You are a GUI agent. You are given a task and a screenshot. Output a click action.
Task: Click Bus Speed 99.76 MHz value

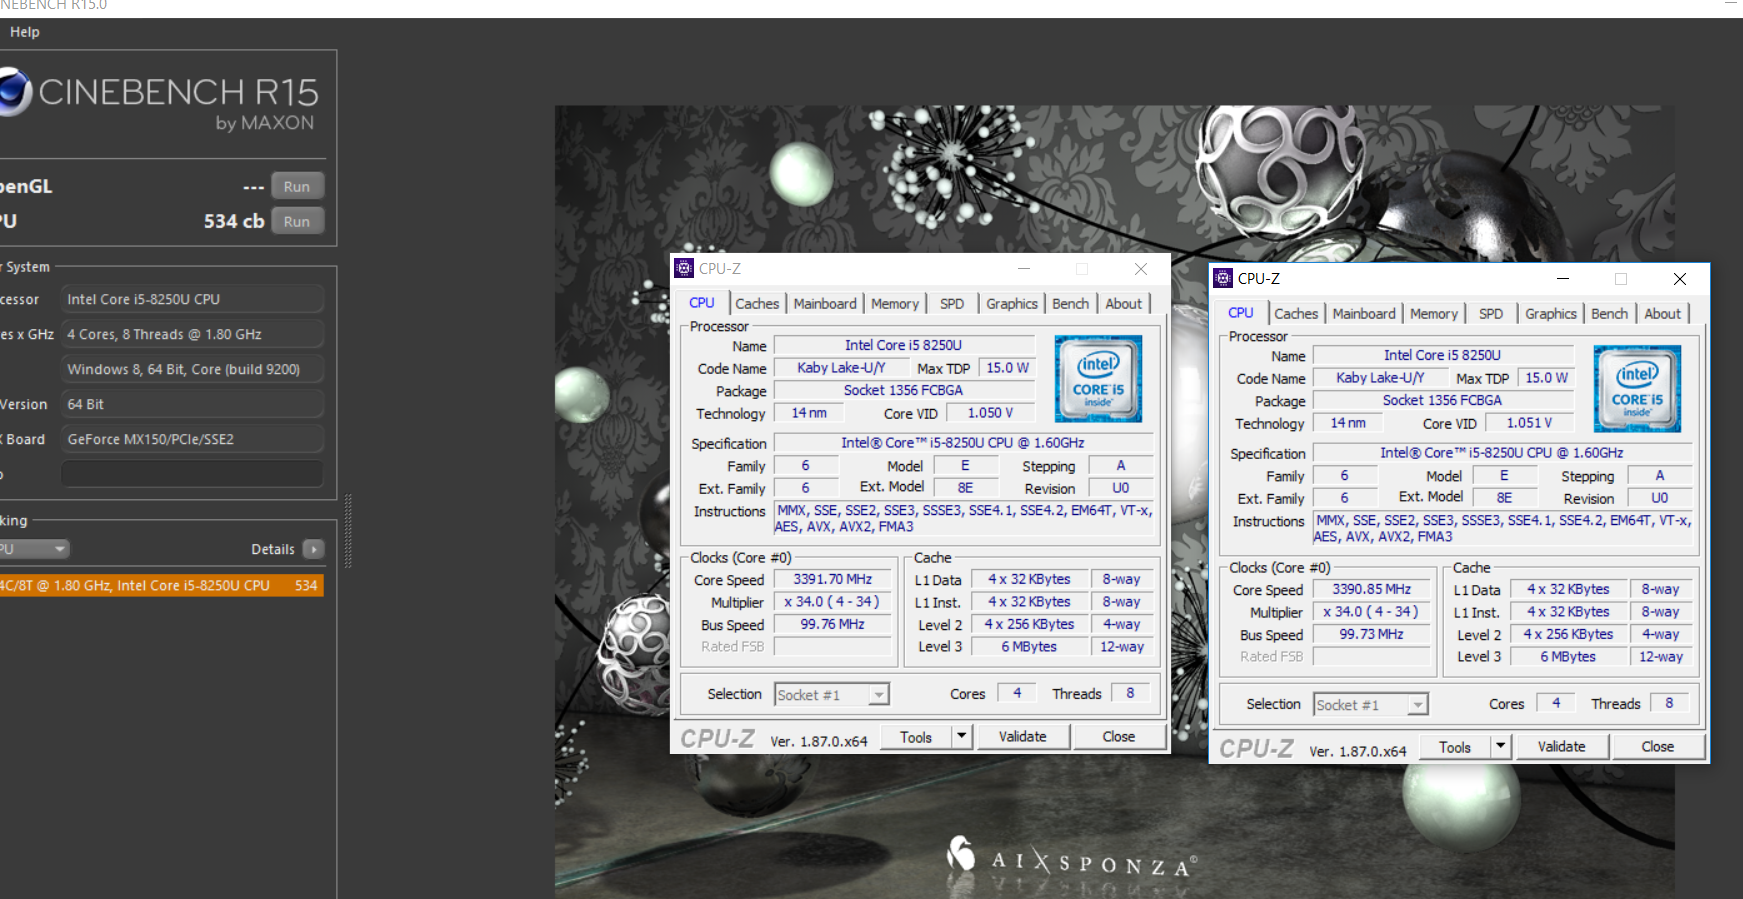pyautogui.click(x=833, y=624)
